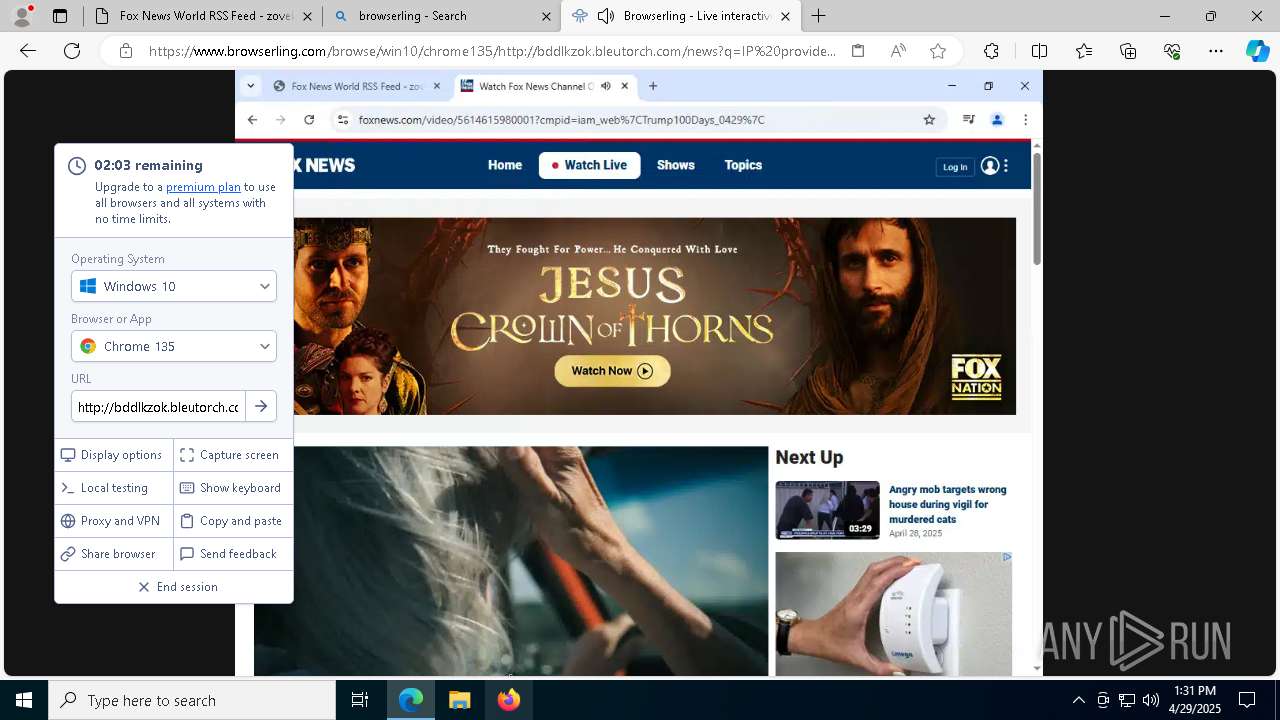1280x720 pixels.
Task: Open Fox News Topics menu
Action: [743, 165]
